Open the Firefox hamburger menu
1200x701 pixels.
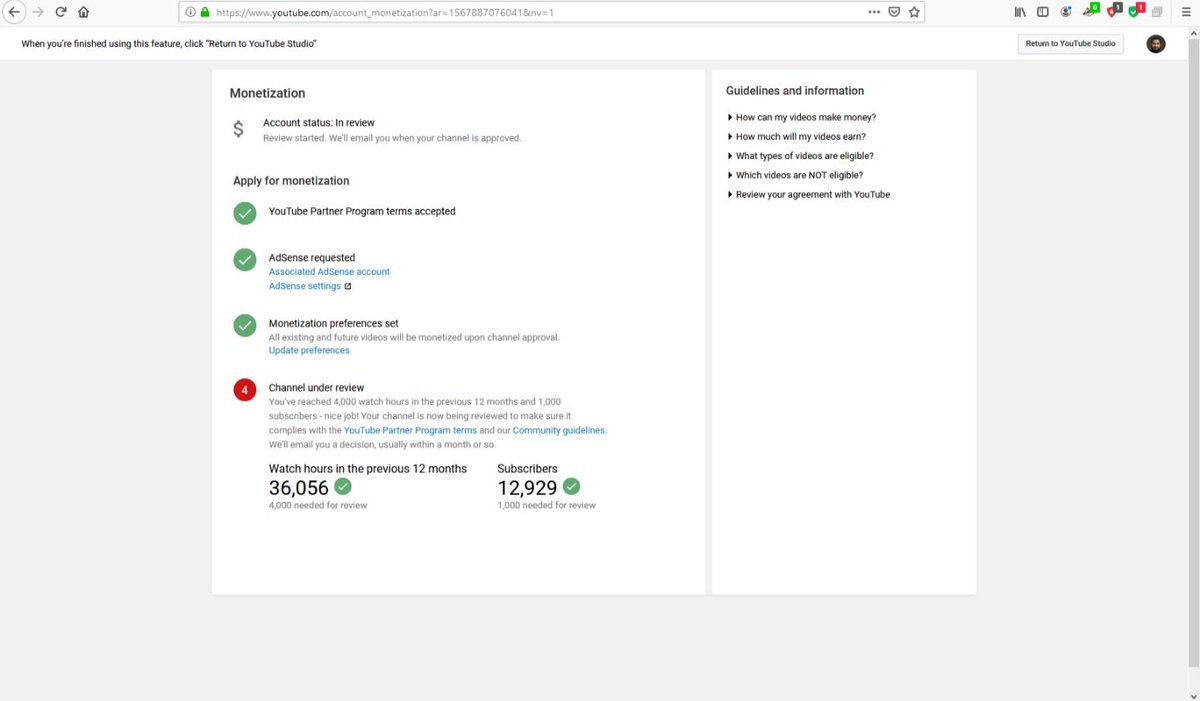pos(1184,13)
